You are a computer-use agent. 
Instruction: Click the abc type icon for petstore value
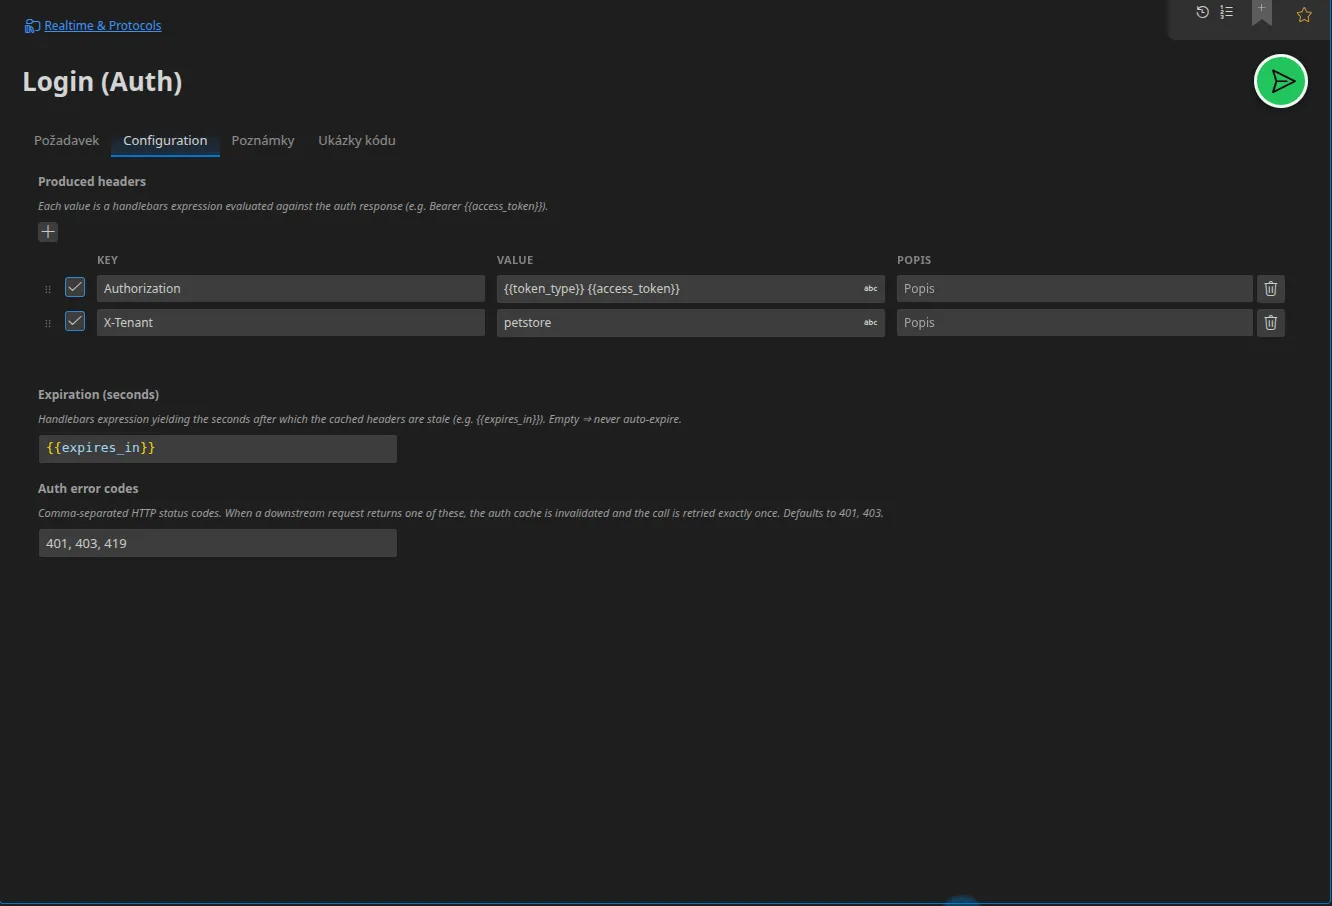point(870,323)
